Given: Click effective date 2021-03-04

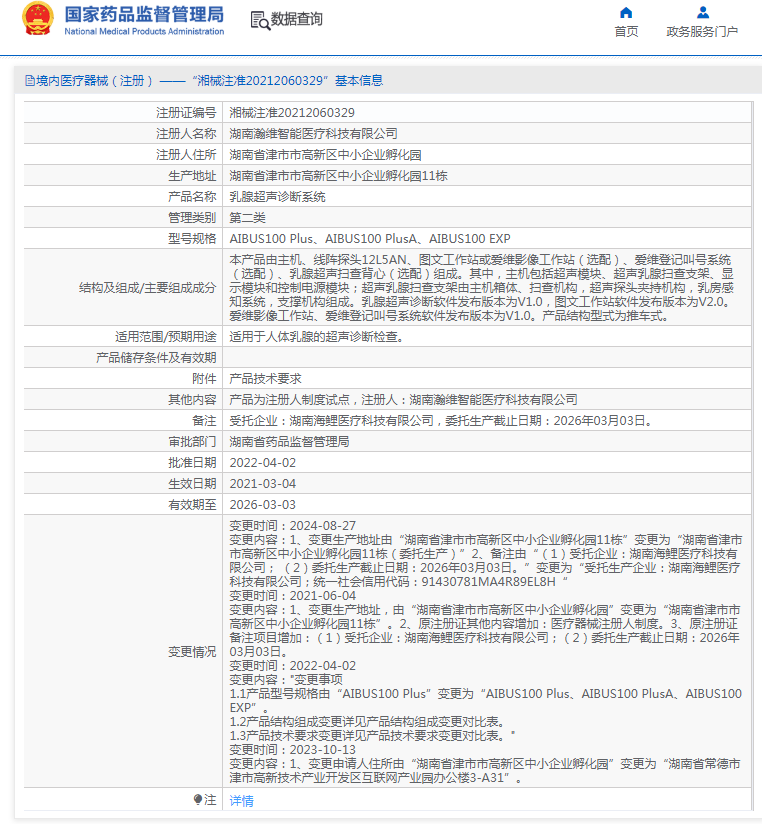Looking at the screenshot, I should [263, 483].
